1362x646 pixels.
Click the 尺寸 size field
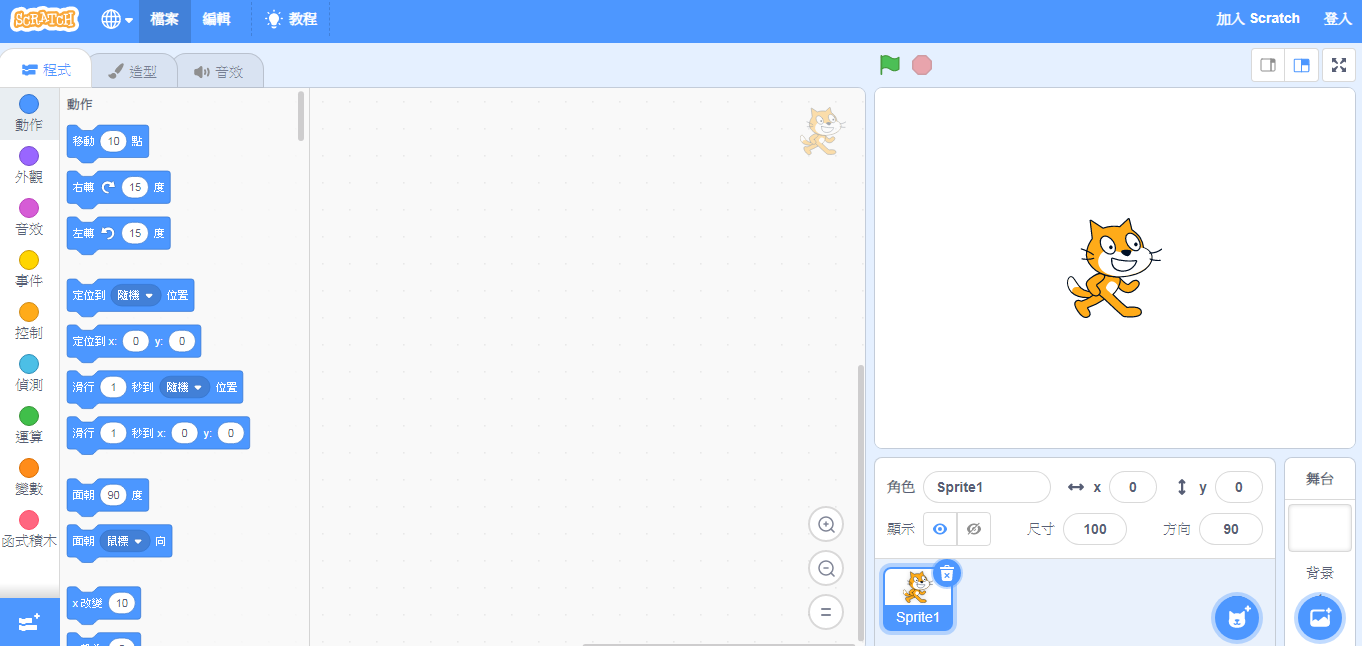click(x=1095, y=529)
